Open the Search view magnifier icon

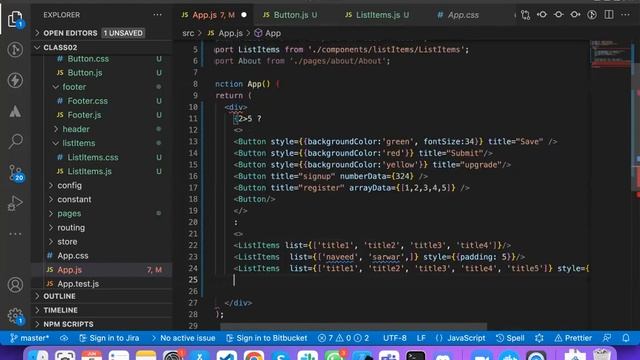tap(15, 141)
